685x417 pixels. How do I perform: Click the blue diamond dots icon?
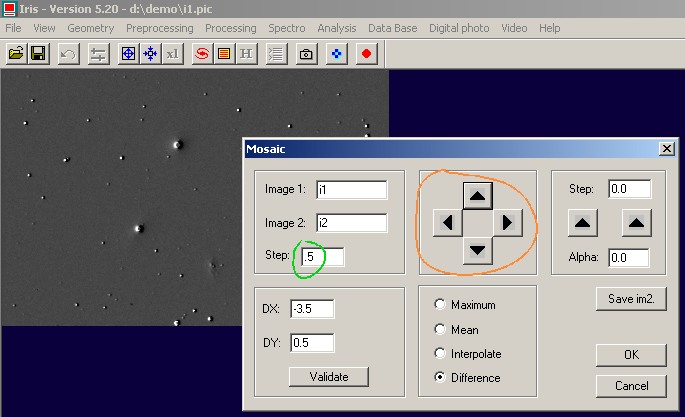pos(336,54)
